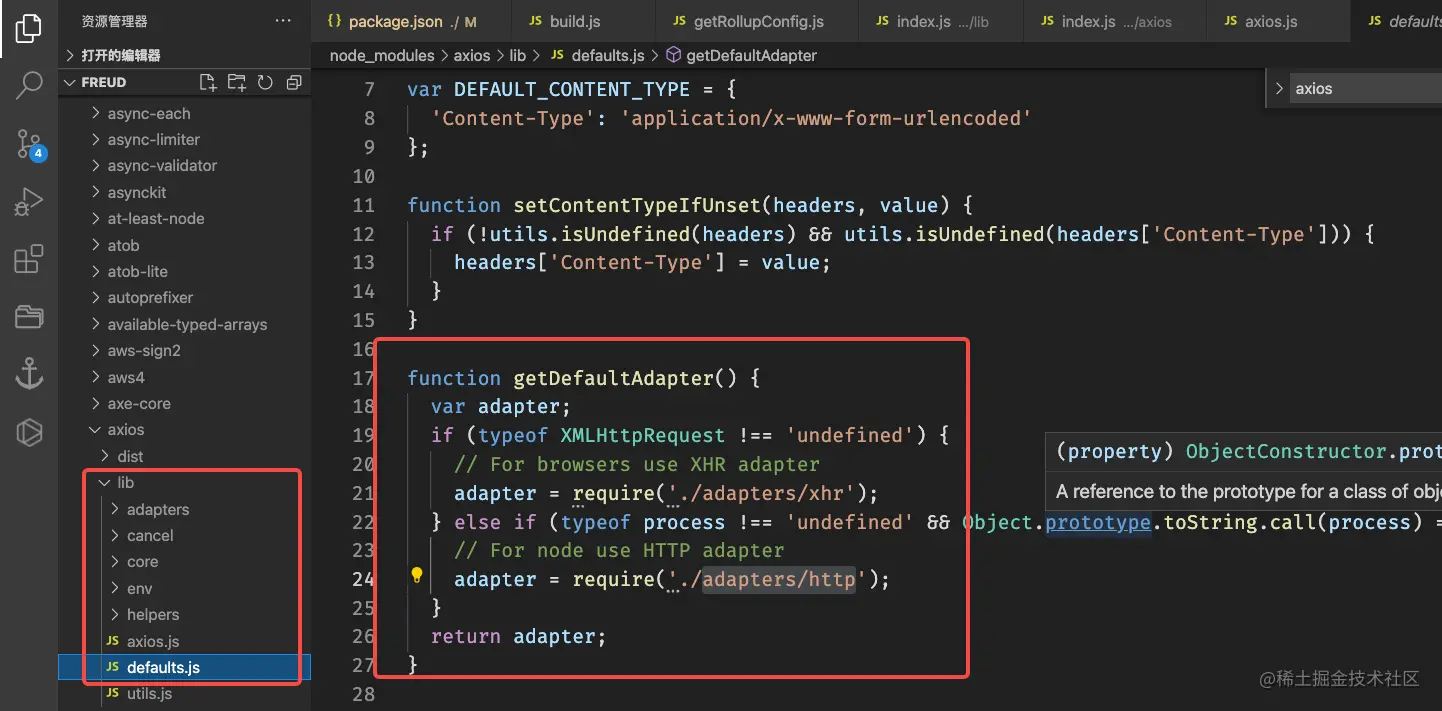The width and height of the screenshot is (1442, 711).
Task: Click the 资源管理器 panel title
Action: pyautogui.click(x=114, y=21)
